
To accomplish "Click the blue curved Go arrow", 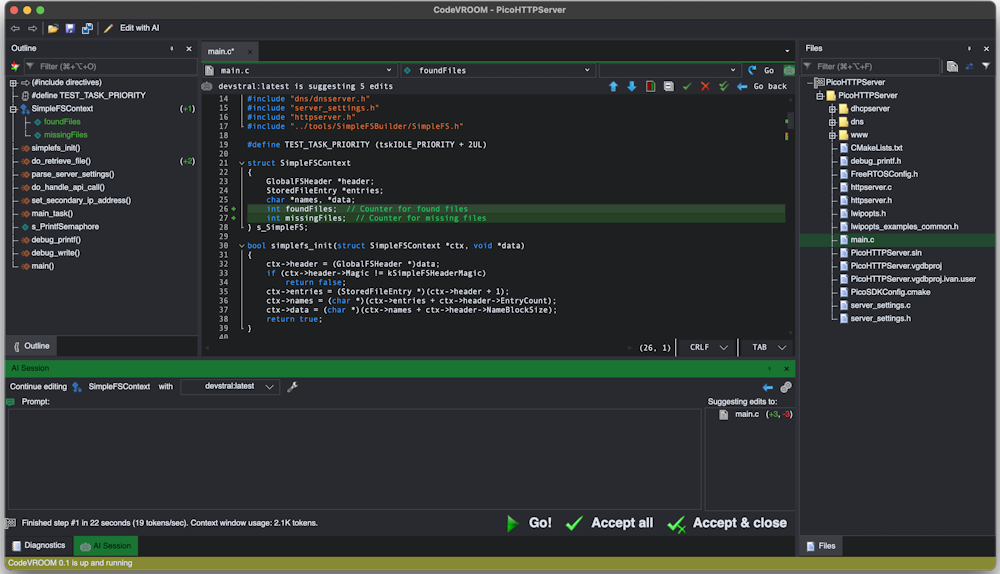I will 753,70.
